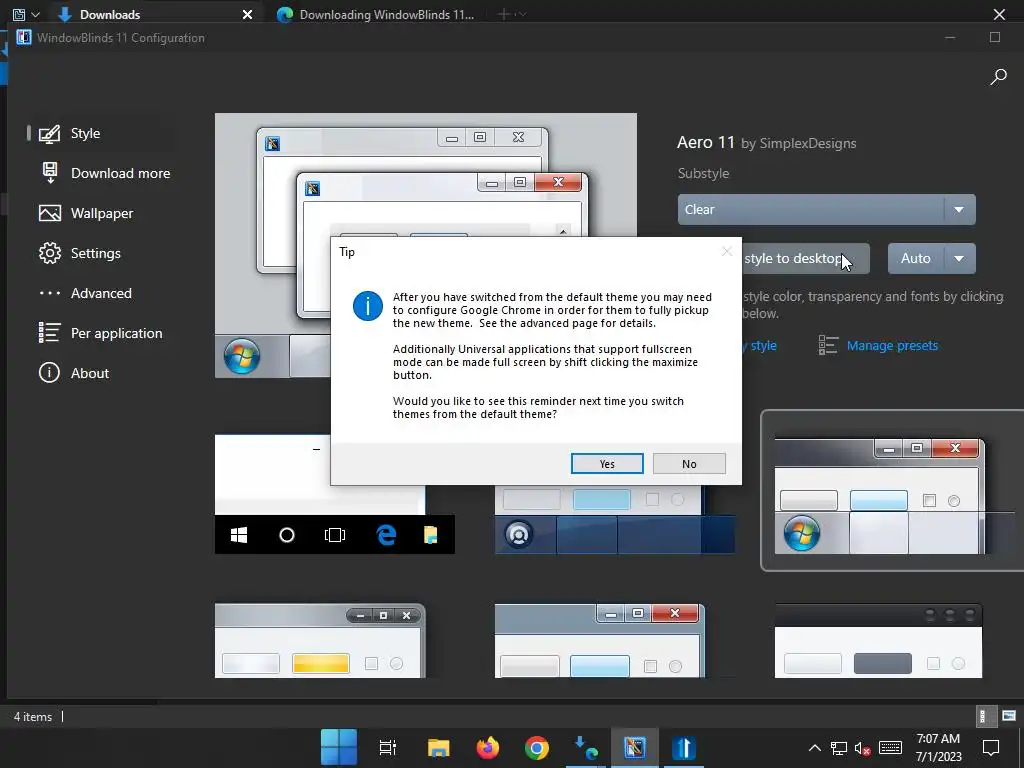Launch Google Chrome from the taskbar
Screen dimensions: 1024x768
click(536, 747)
